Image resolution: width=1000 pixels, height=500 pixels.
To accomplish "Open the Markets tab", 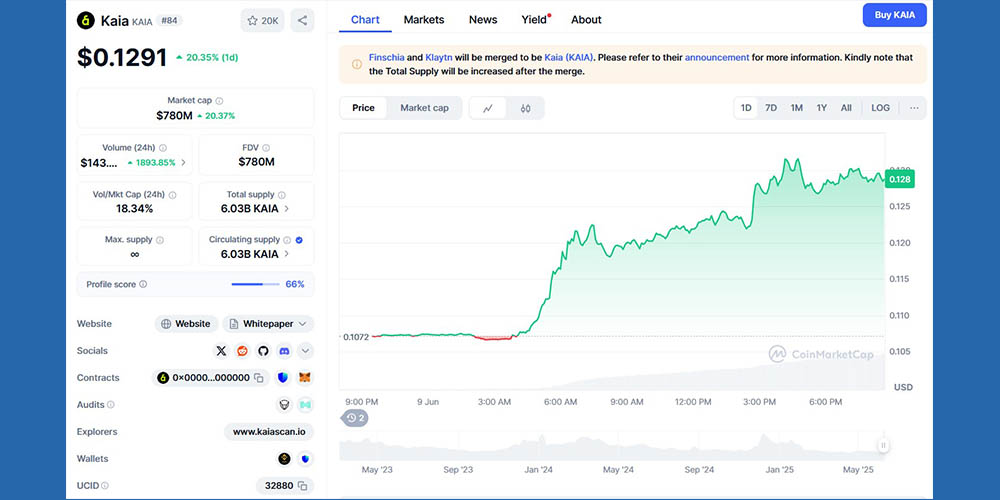I will [x=424, y=20].
